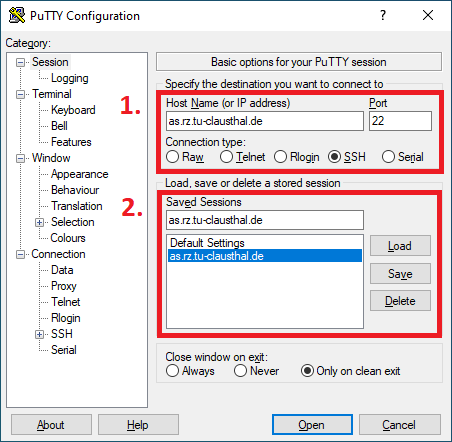The image size is (452, 442).
Task: Click the question mark help icon
Action: pos(383,15)
